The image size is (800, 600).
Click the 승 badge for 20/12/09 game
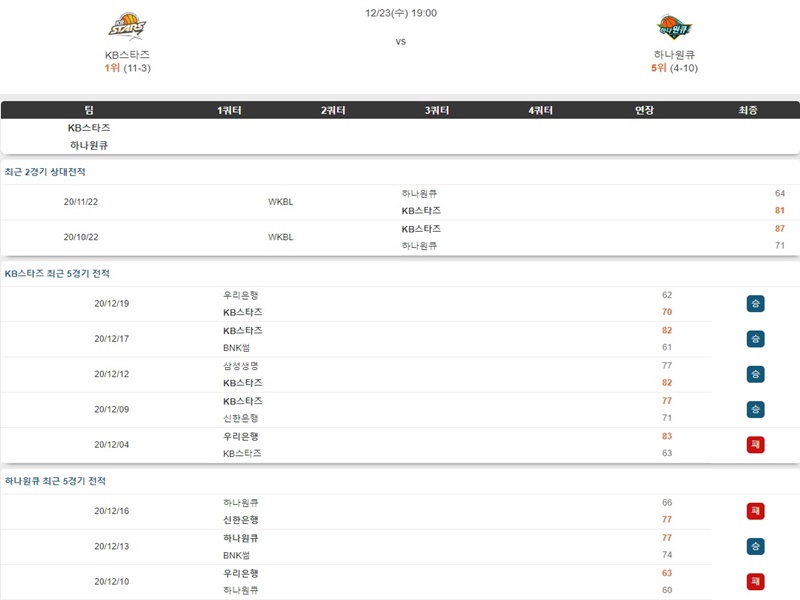[755, 409]
